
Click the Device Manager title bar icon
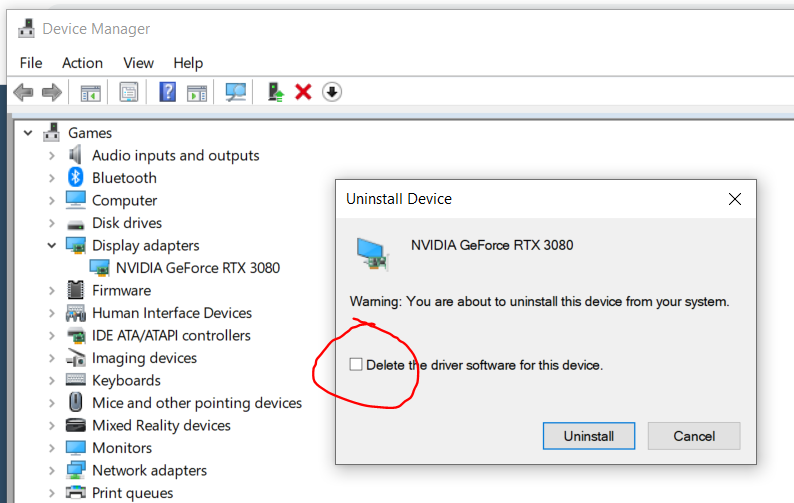26,28
